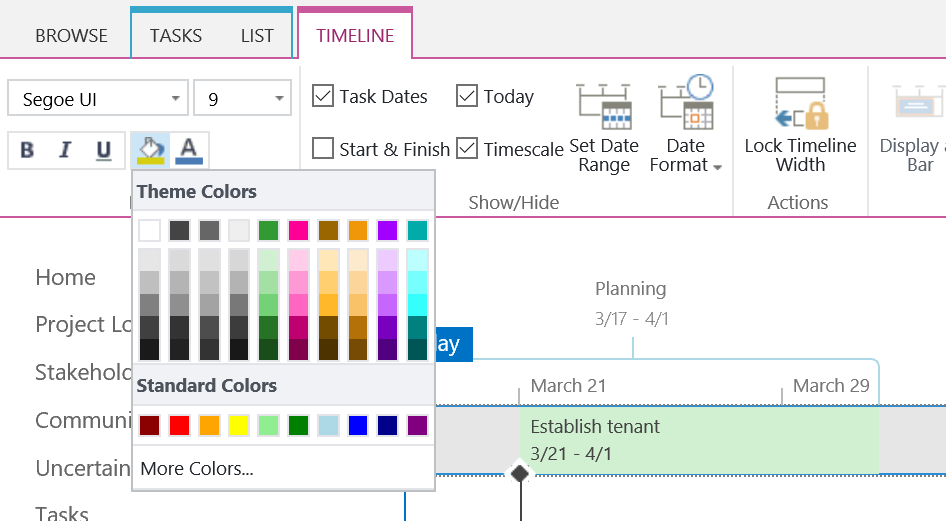Image resolution: width=946 pixels, height=521 pixels.
Task: Select the Establish tenant timeline bar
Action: [x=698, y=440]
